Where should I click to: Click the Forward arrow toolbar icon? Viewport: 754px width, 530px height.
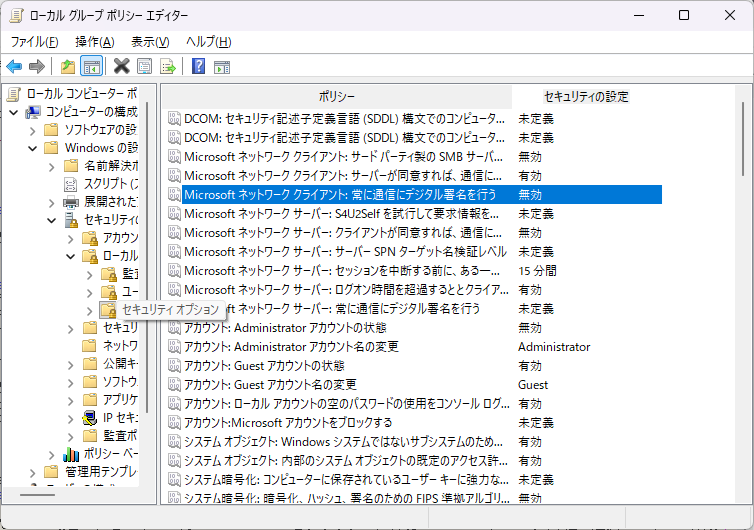37,67
